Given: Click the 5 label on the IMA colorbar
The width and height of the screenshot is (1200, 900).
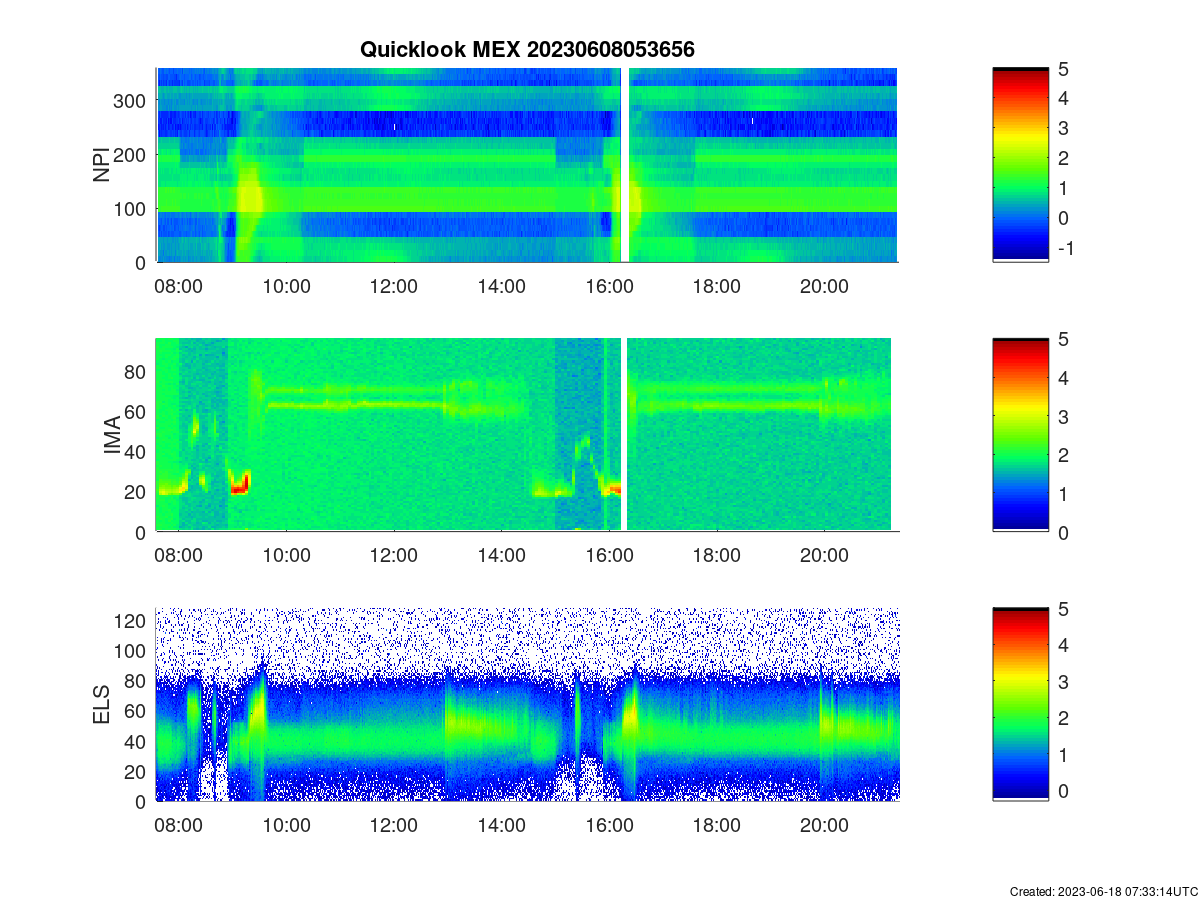Looking at the screenshot, I should (1063, 339).
